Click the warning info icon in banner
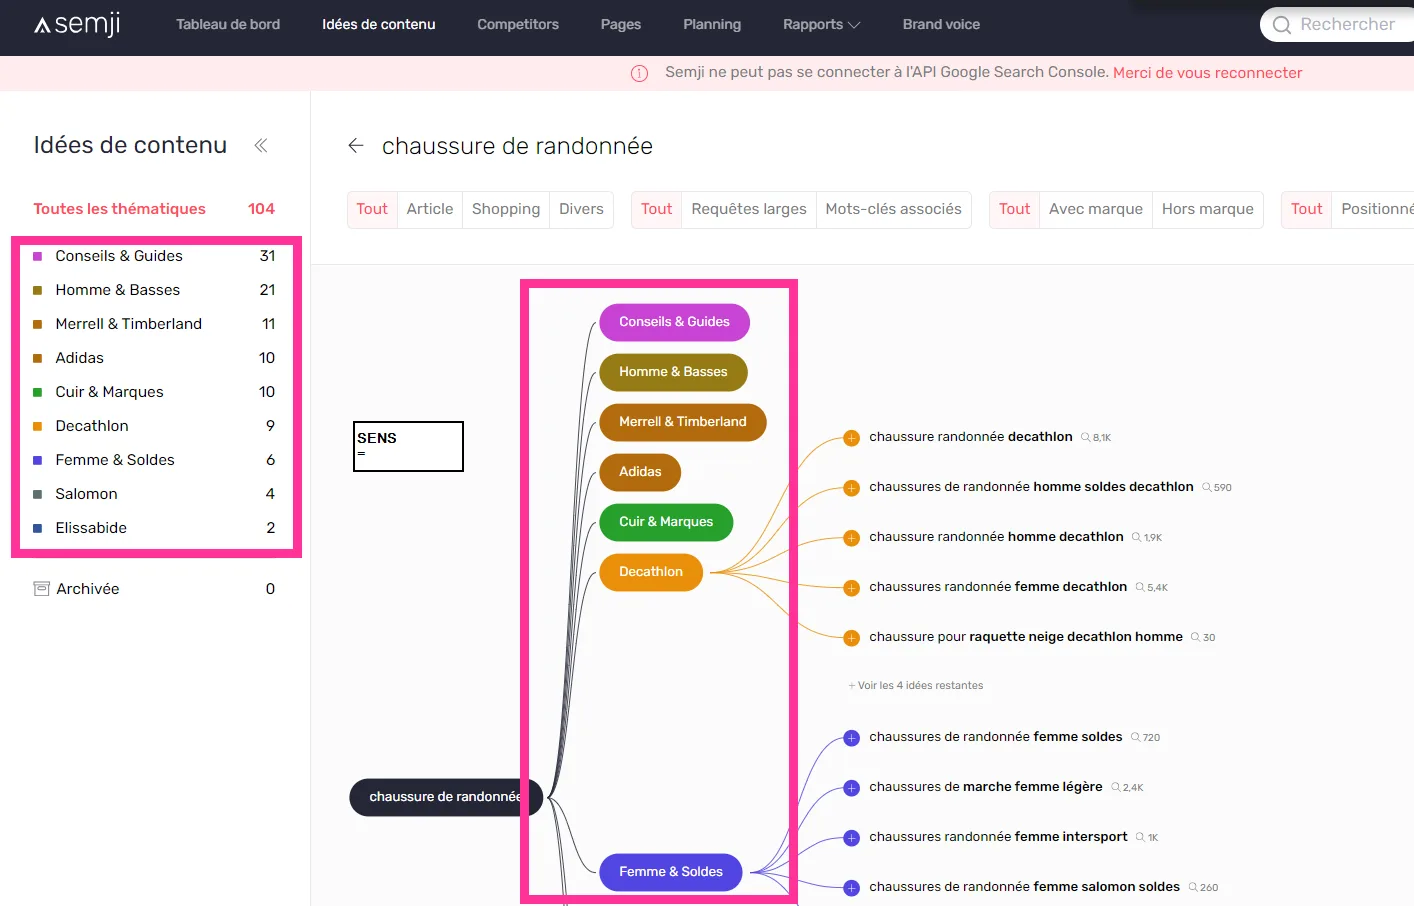 coord(640,73)
